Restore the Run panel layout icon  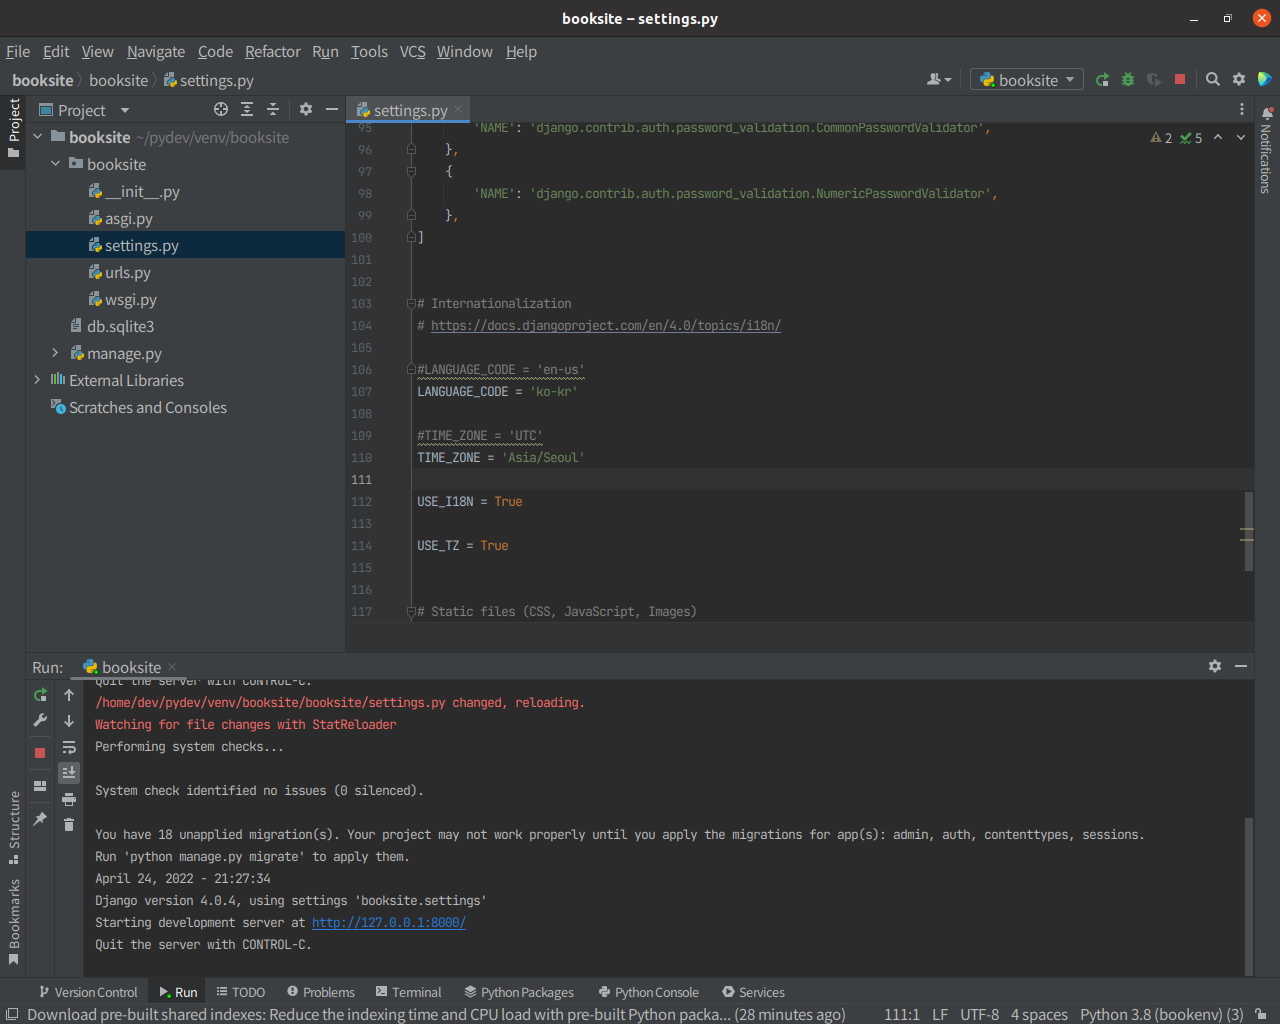pos(40,786)
